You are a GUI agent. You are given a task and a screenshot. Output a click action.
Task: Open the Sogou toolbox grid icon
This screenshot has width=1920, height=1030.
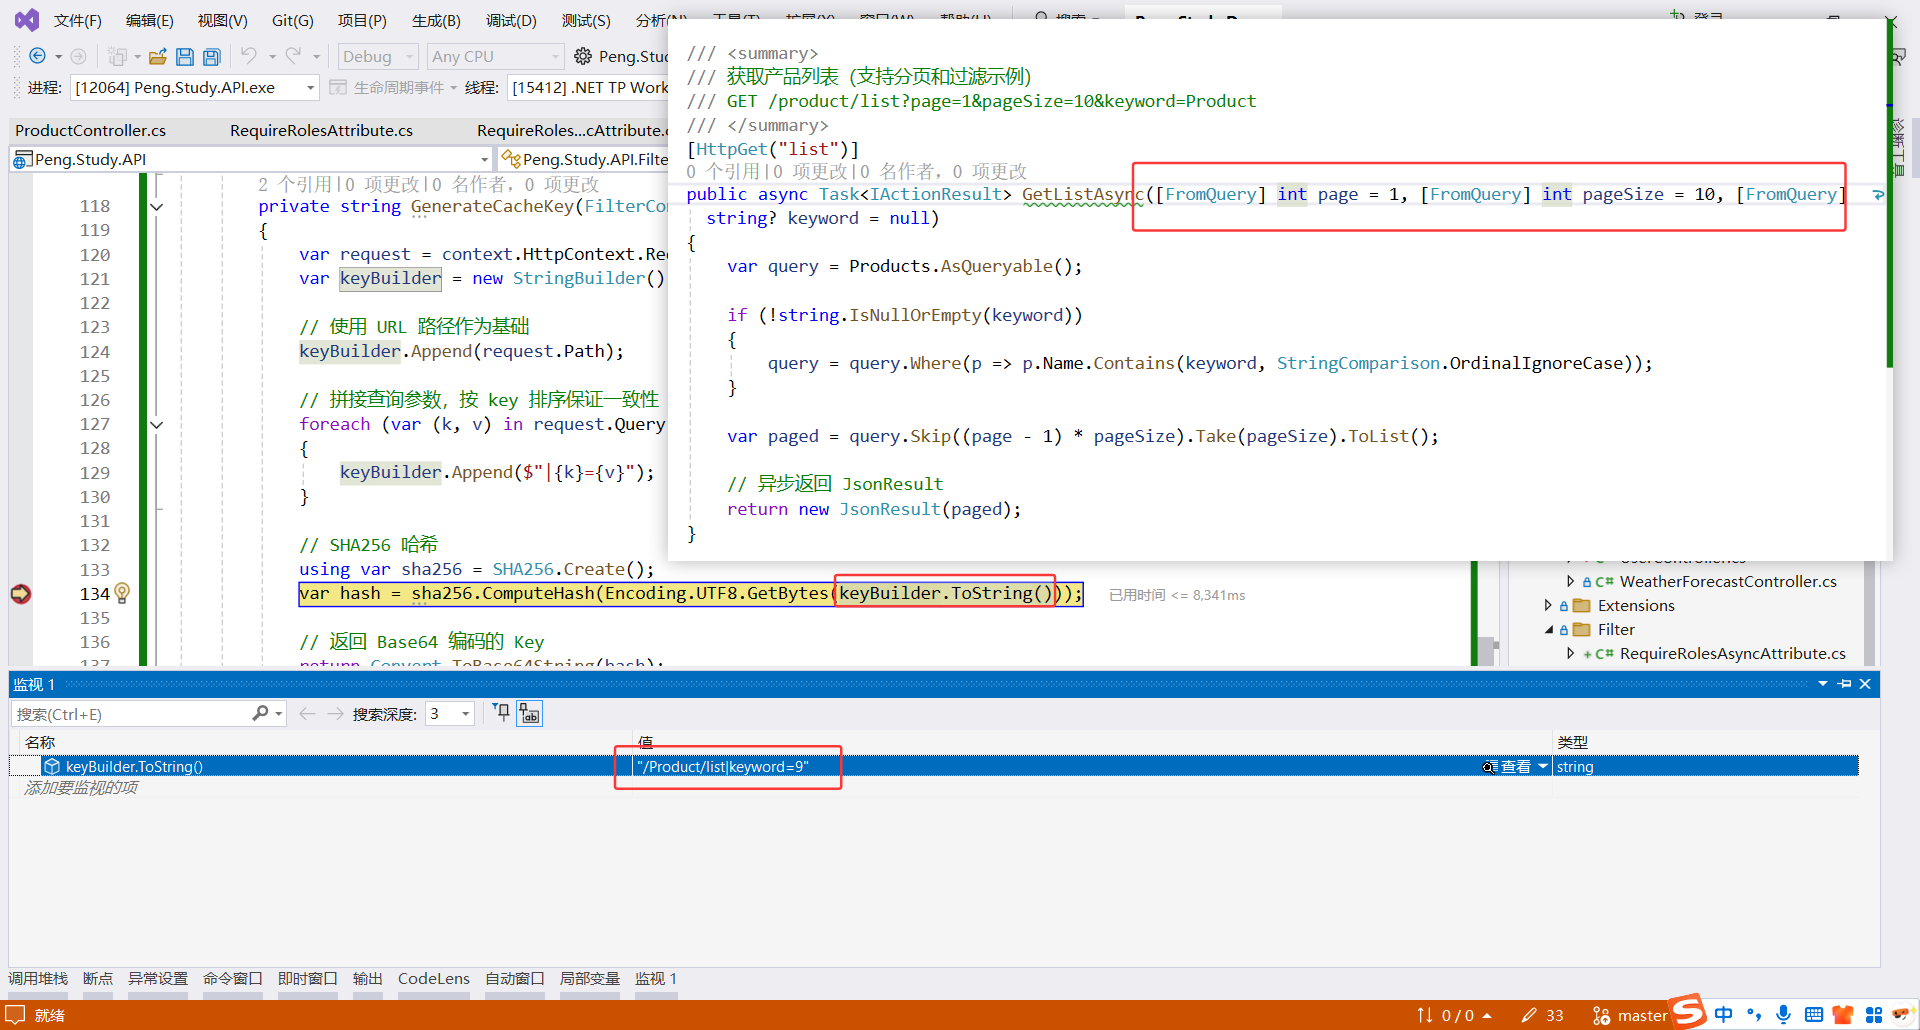pos(1873,1015)
